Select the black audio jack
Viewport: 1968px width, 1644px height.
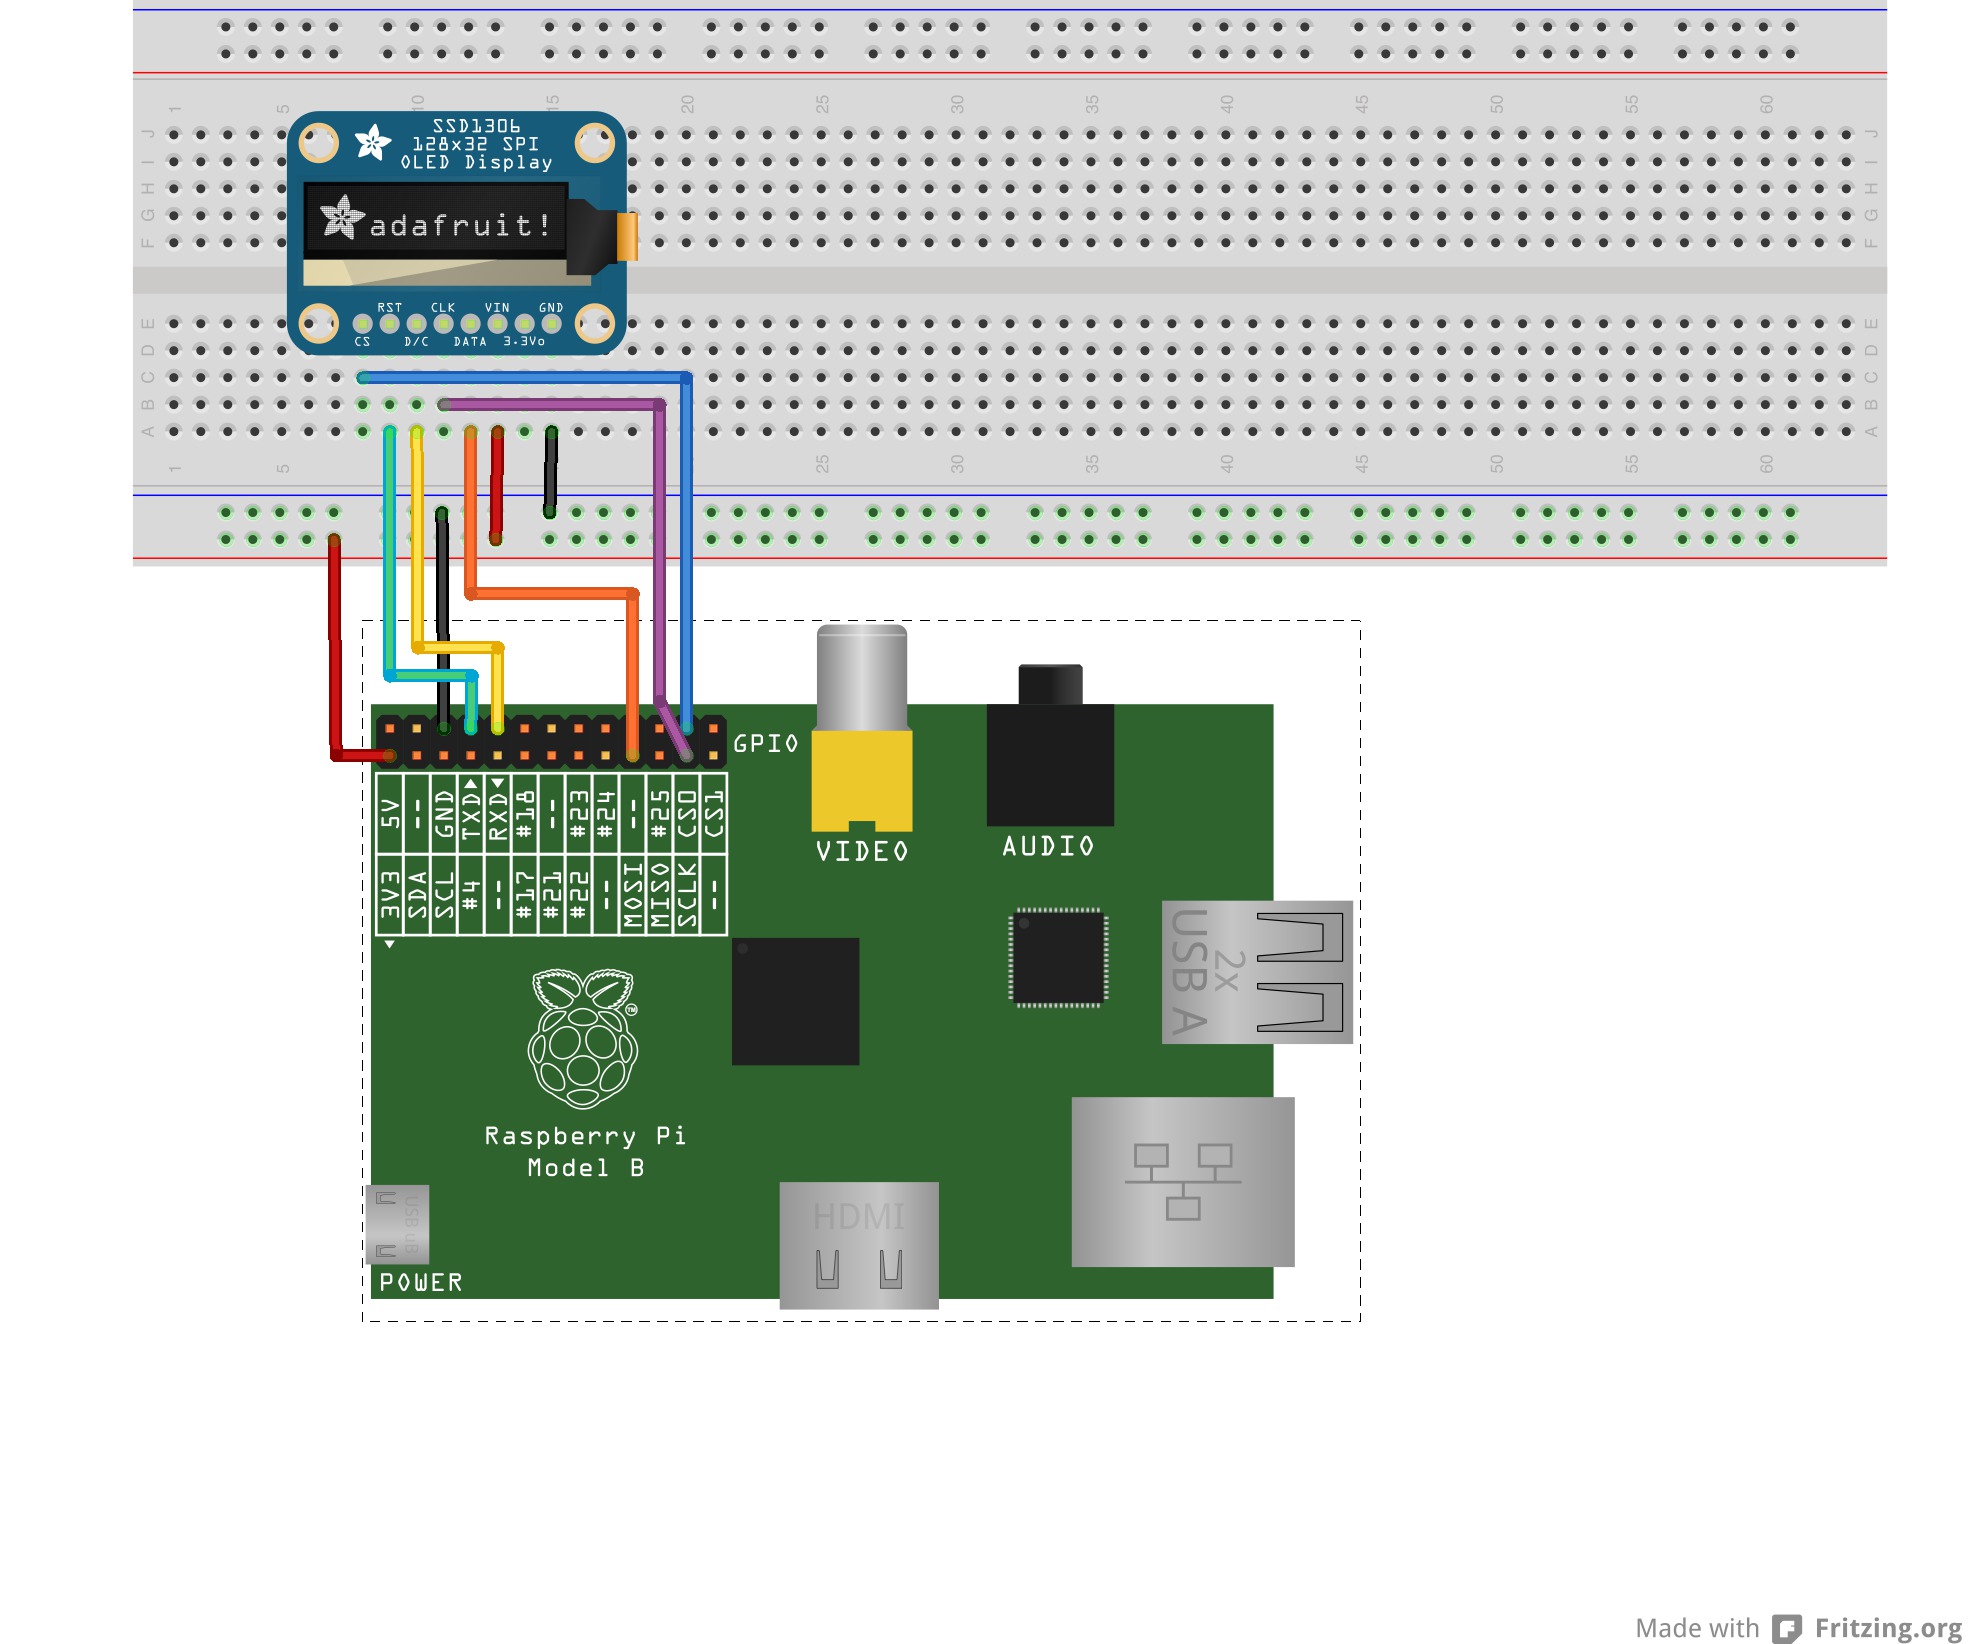[x=1050, y=745]
